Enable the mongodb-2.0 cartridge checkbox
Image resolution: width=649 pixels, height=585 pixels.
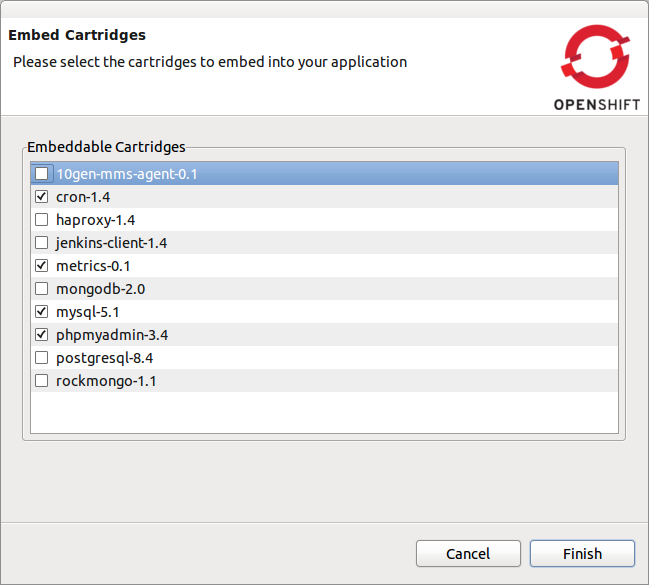41,289
